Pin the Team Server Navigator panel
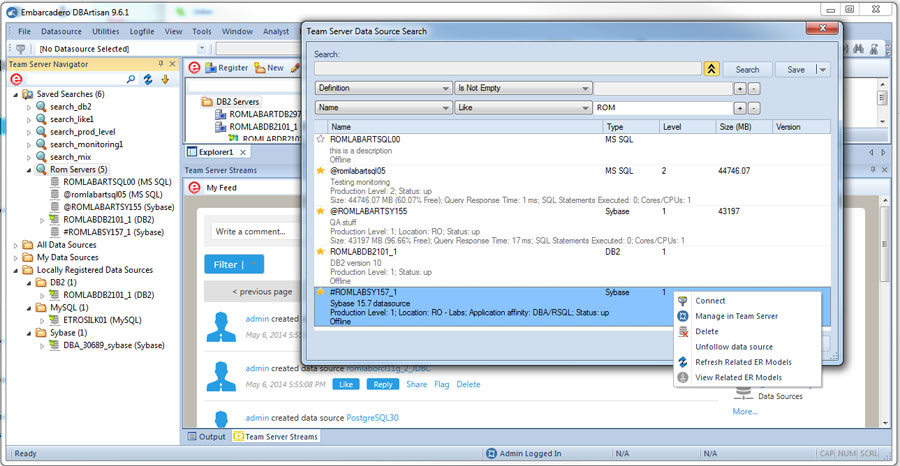The image size is (900, 466). tap(162, 64)
